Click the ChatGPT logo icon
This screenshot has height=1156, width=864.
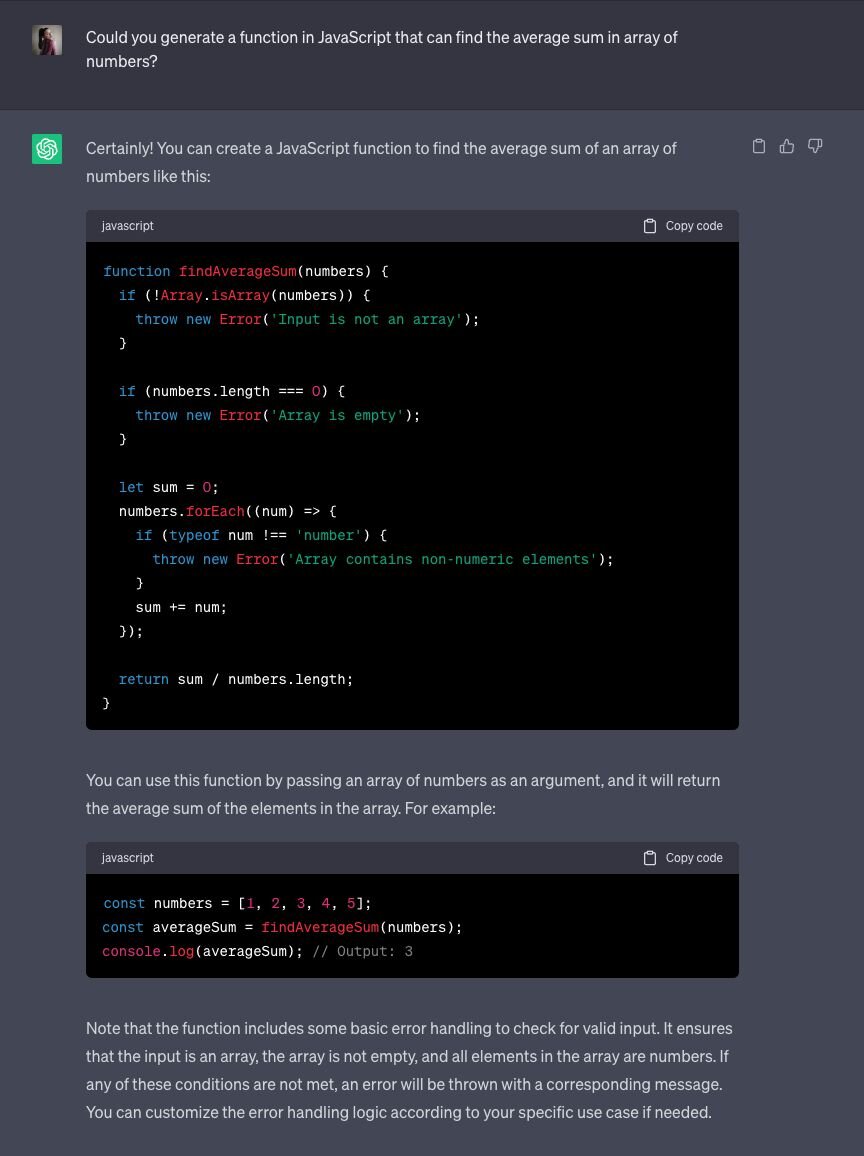pos(46,149)
